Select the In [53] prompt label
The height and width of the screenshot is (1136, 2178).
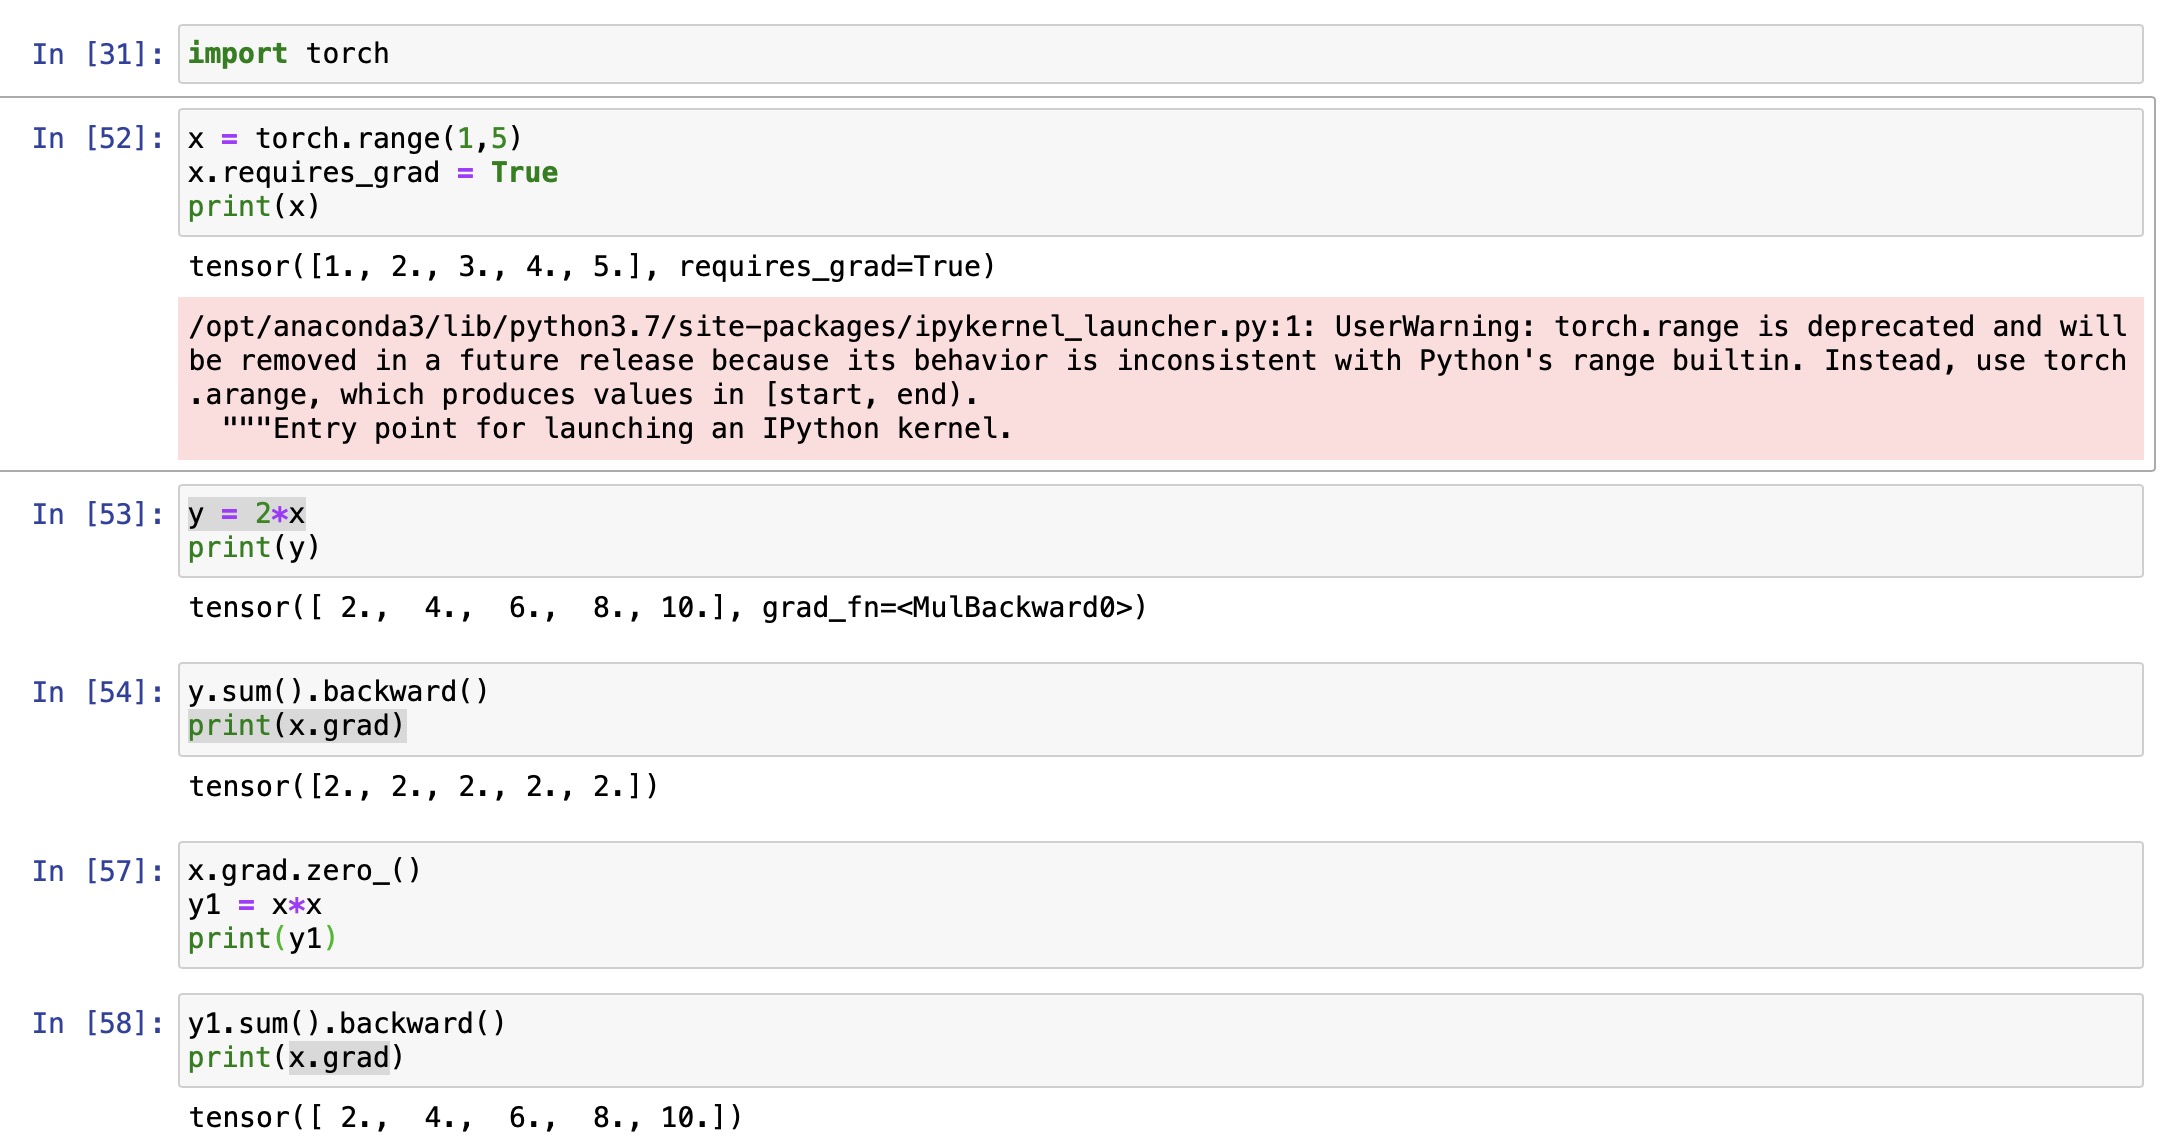point(97,514)
